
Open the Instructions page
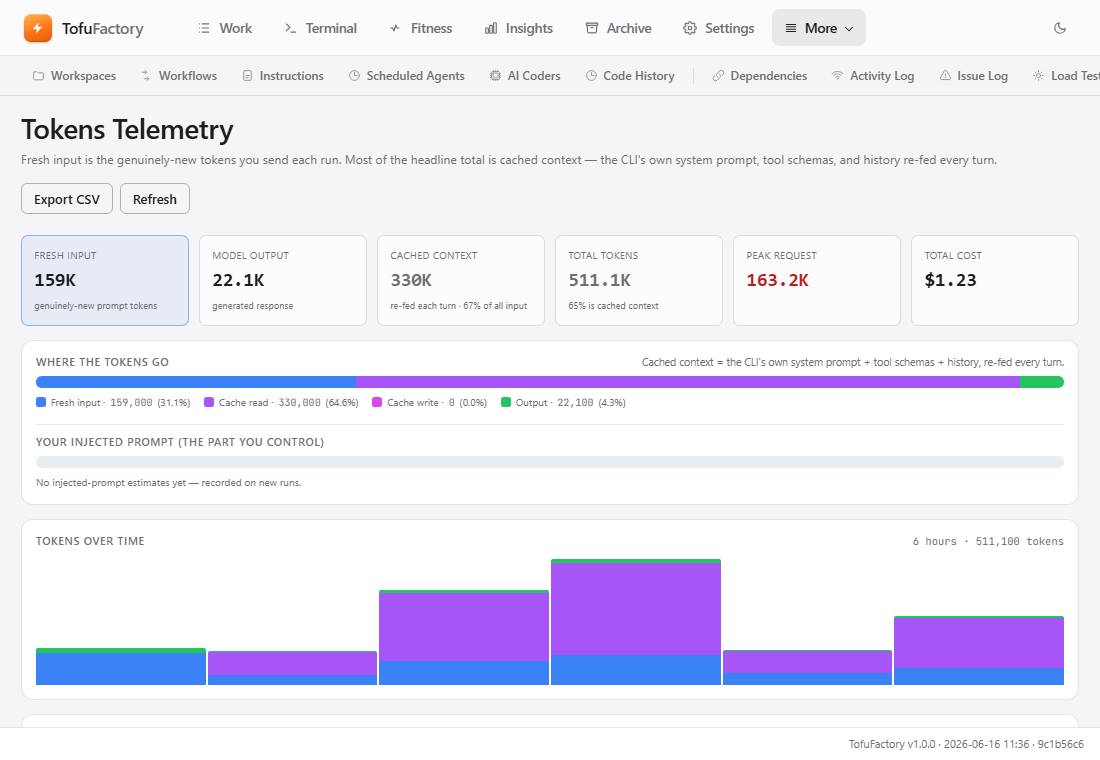(x=283, y=76)
